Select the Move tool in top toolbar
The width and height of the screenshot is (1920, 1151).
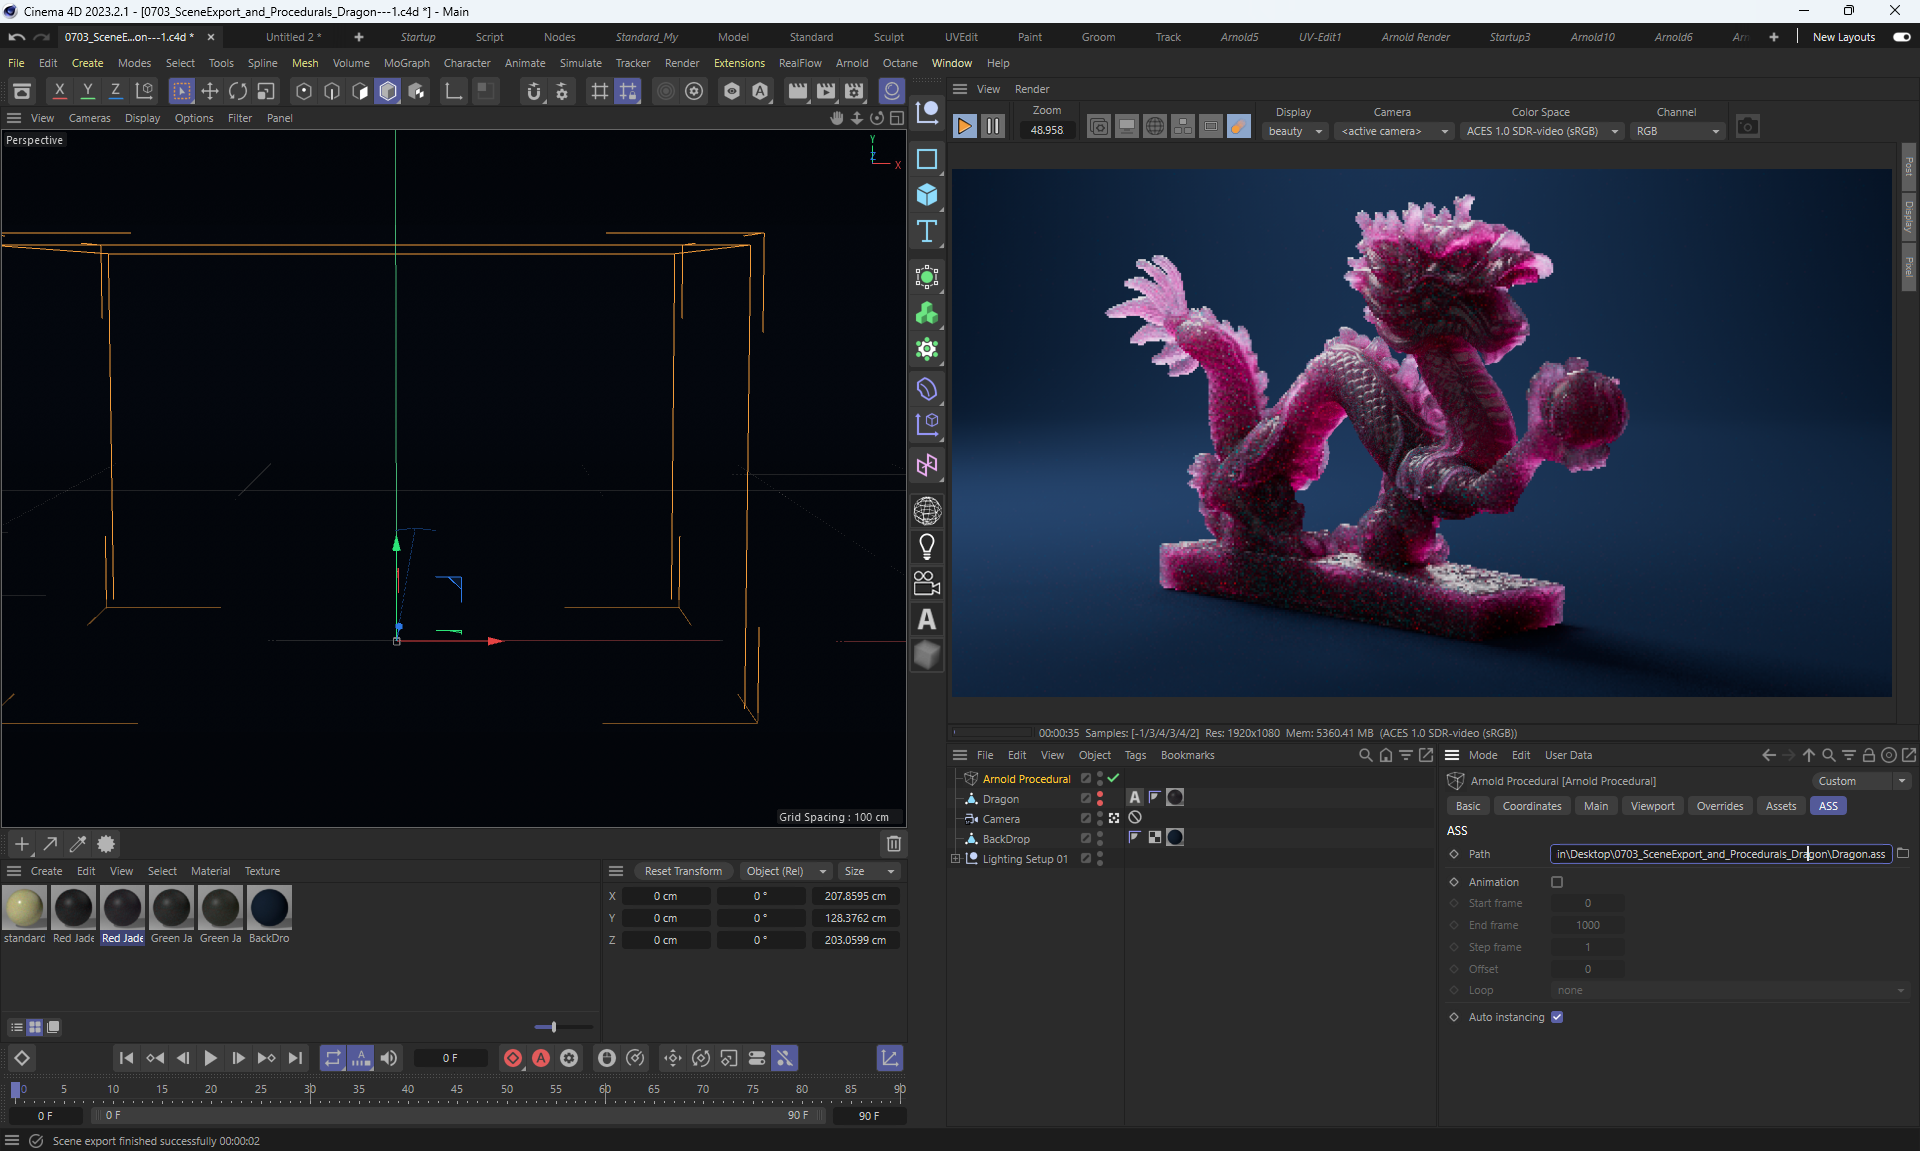pos(210,91)
